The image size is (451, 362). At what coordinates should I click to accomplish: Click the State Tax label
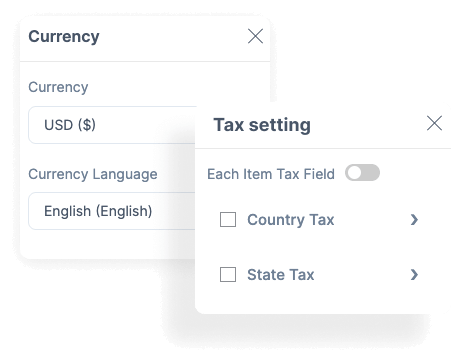tap(281, 275)
